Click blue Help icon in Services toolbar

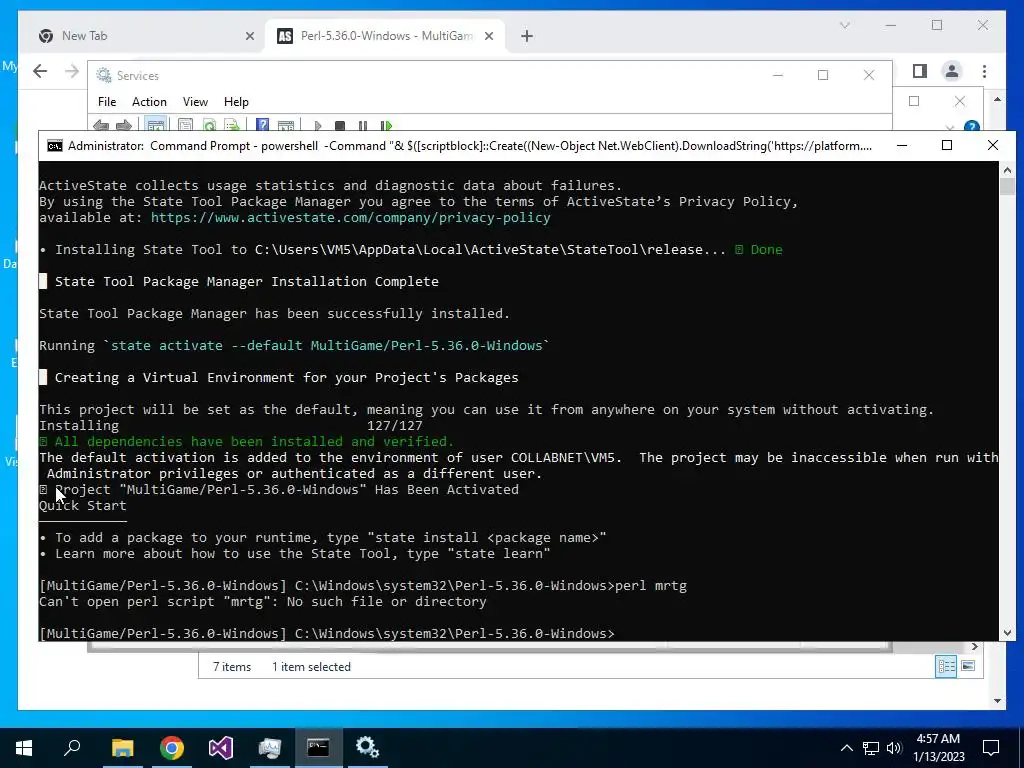point(263,125)
